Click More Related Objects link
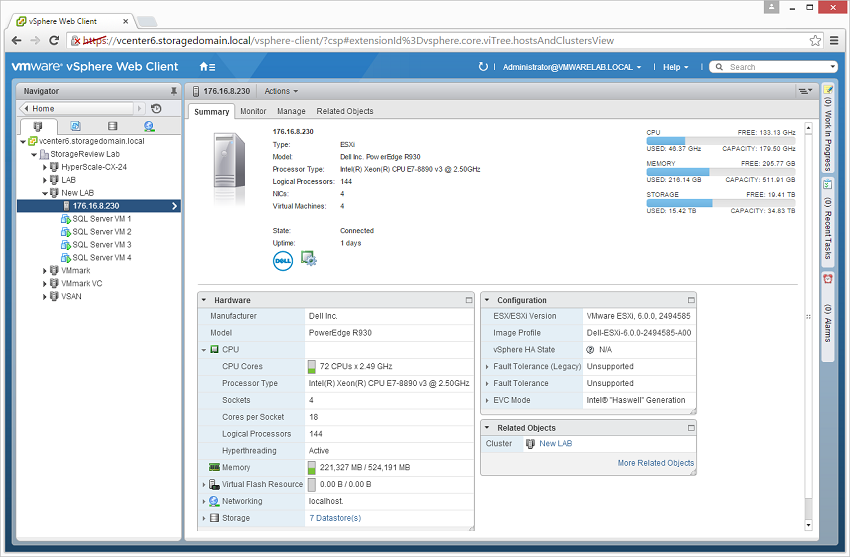 click(656, 463)
